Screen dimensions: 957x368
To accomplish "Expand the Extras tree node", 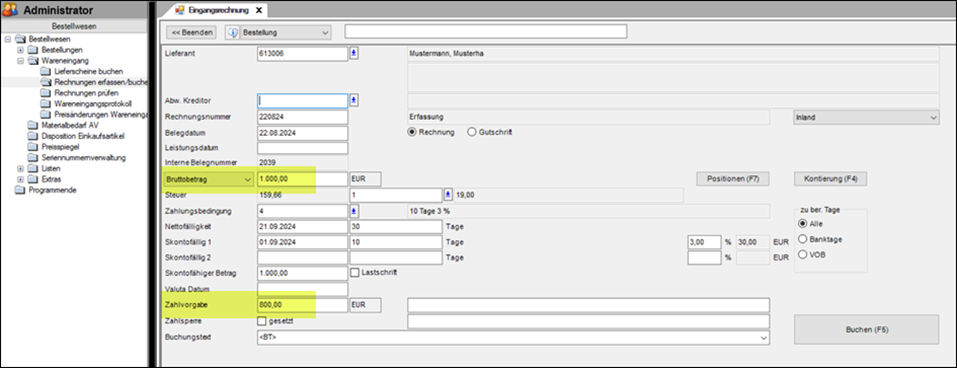I will 20,179.
